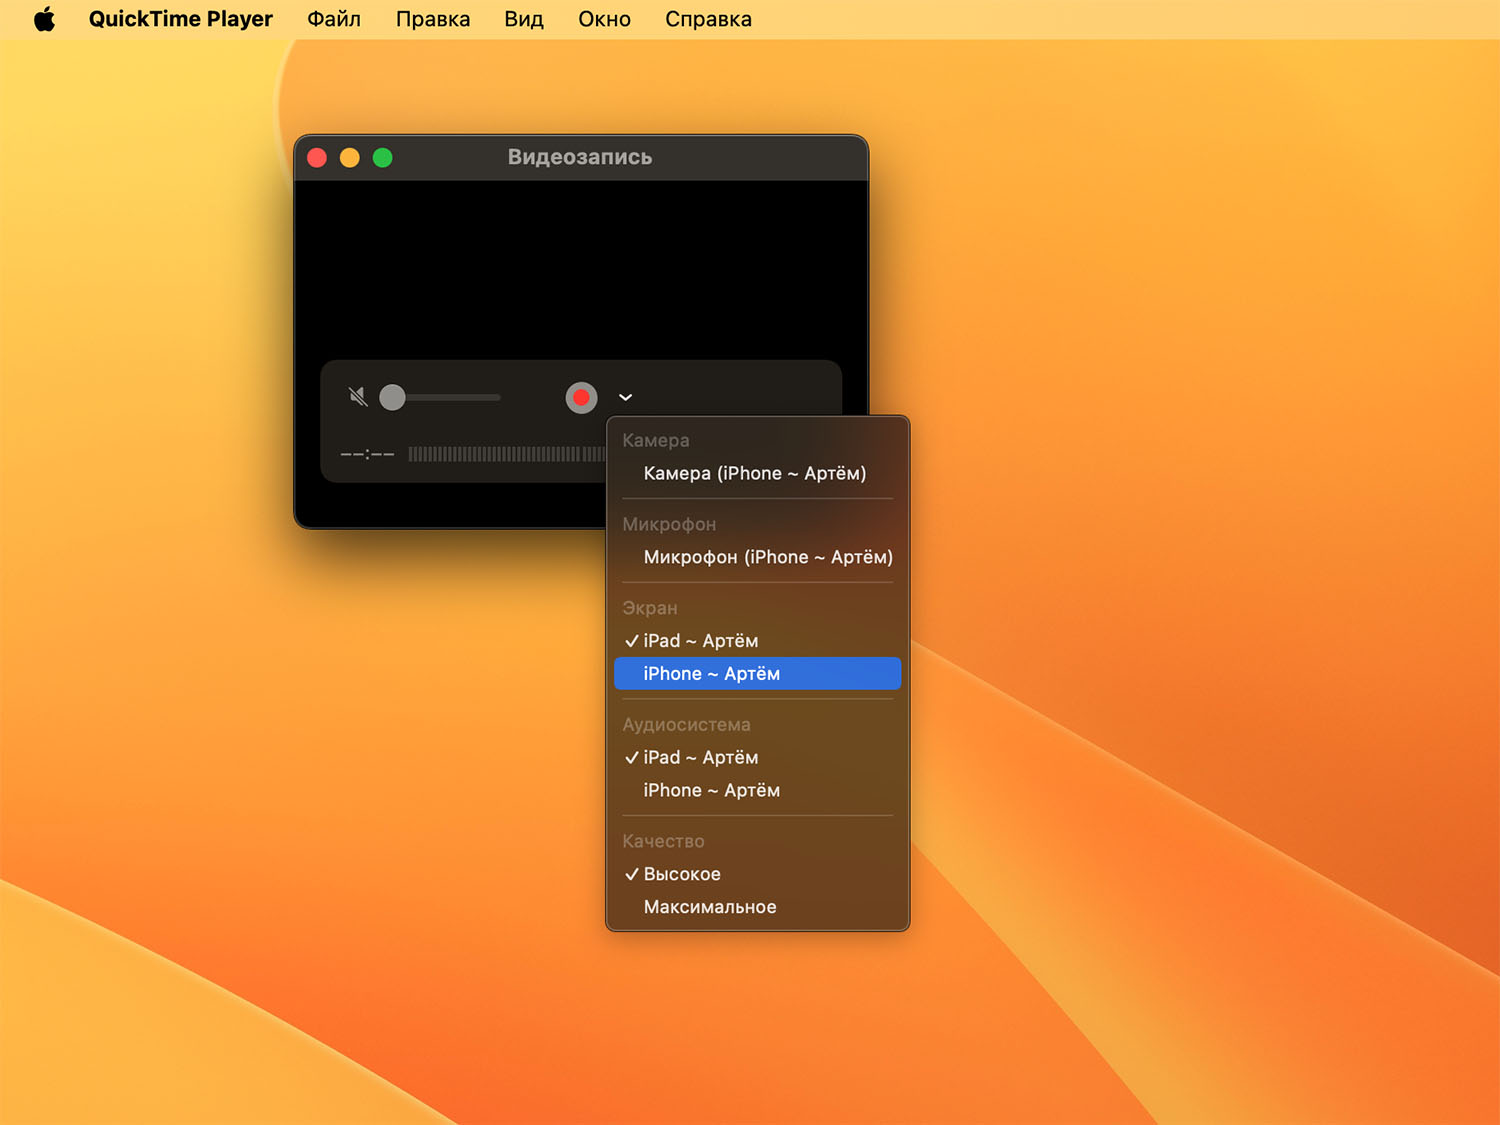The image size is (1500, 1125).
Task: Close the Видеозапись window
Action: tap(317, 157)
